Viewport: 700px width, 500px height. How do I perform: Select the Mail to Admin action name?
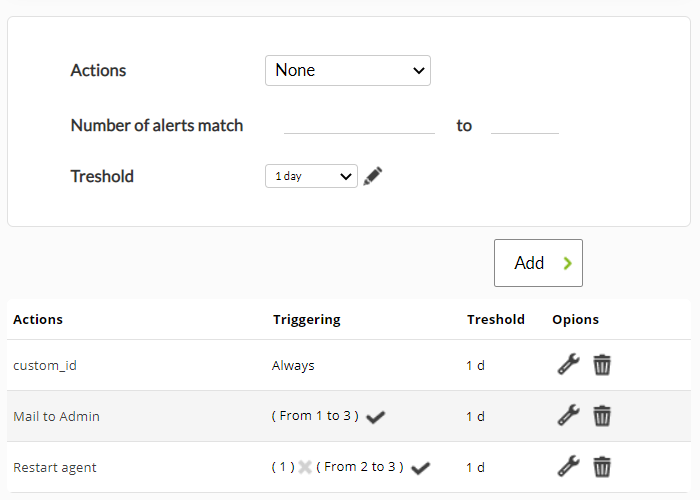(x=56, y=417)
